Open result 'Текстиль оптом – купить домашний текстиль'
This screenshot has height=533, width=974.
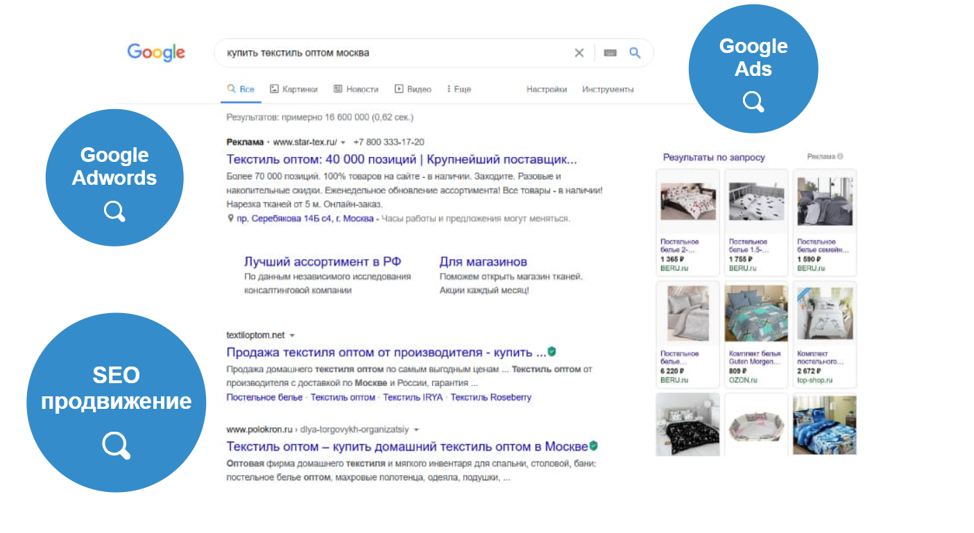tap(407, 447)
